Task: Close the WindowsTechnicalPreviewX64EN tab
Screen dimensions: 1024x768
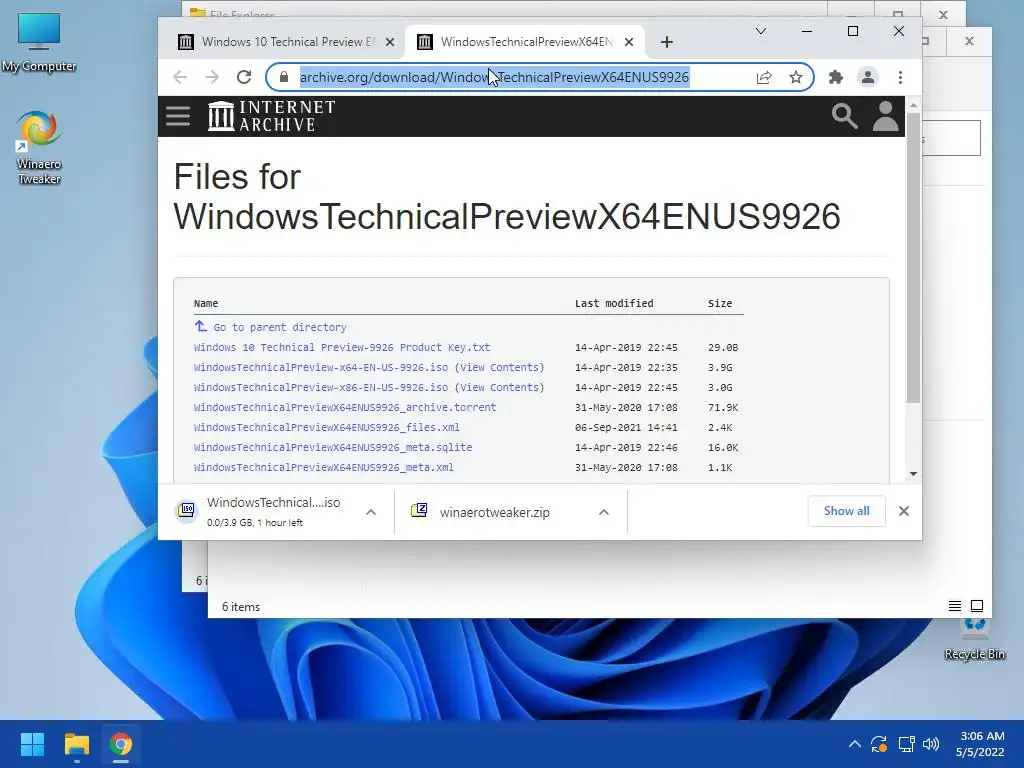Action: (629, 42)
